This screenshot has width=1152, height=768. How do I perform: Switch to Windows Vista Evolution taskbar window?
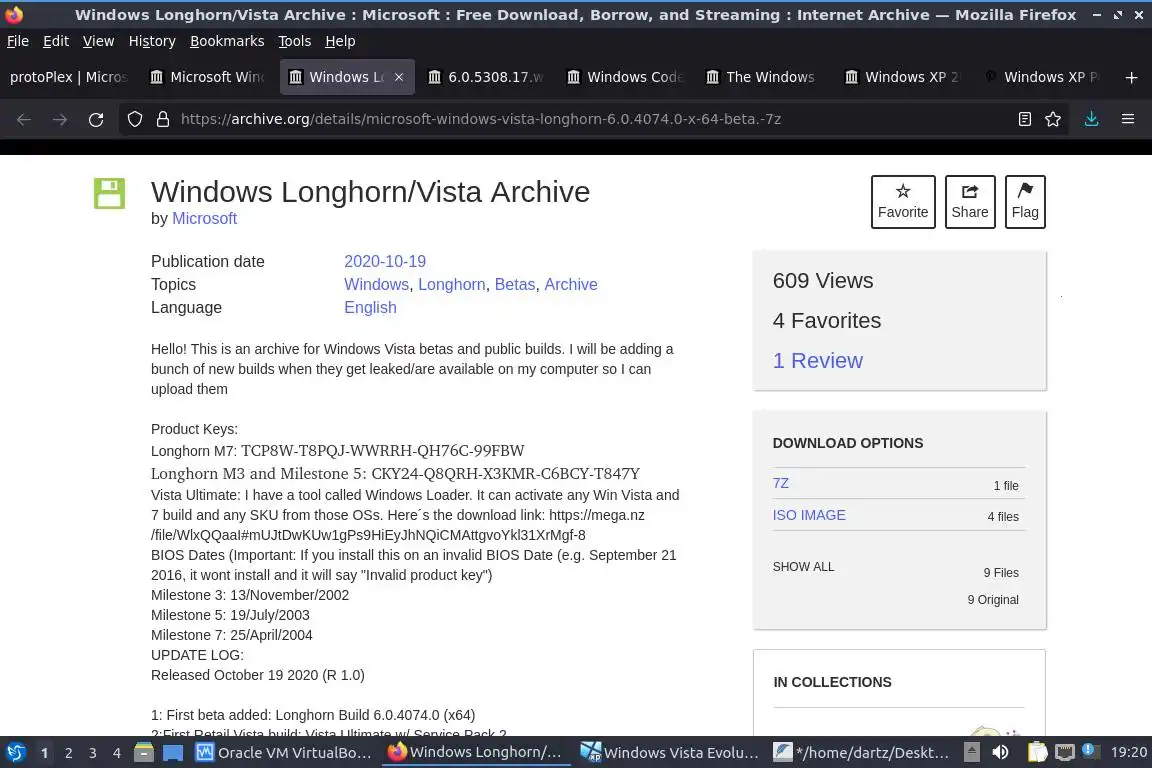[671, 753]
